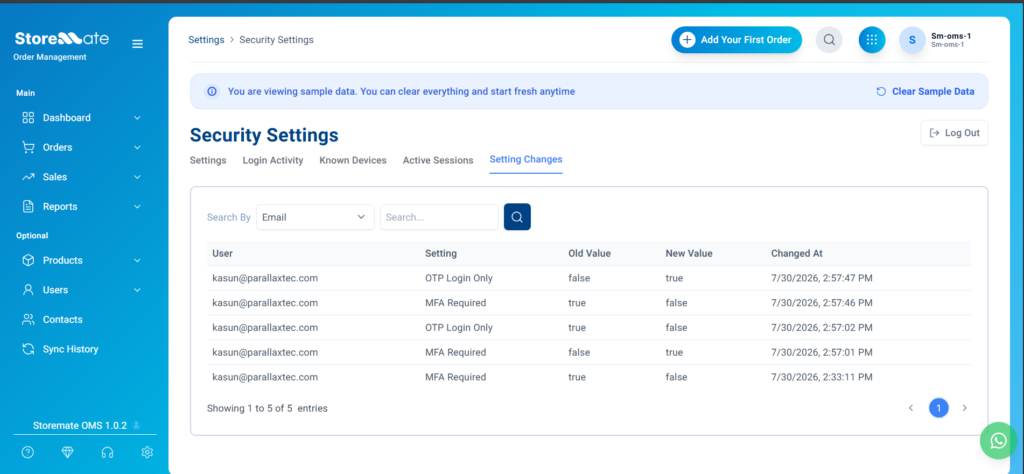Expand the Sales menu chevron
This screenshot has width=1024, height=474.
[x=137, y=177]
